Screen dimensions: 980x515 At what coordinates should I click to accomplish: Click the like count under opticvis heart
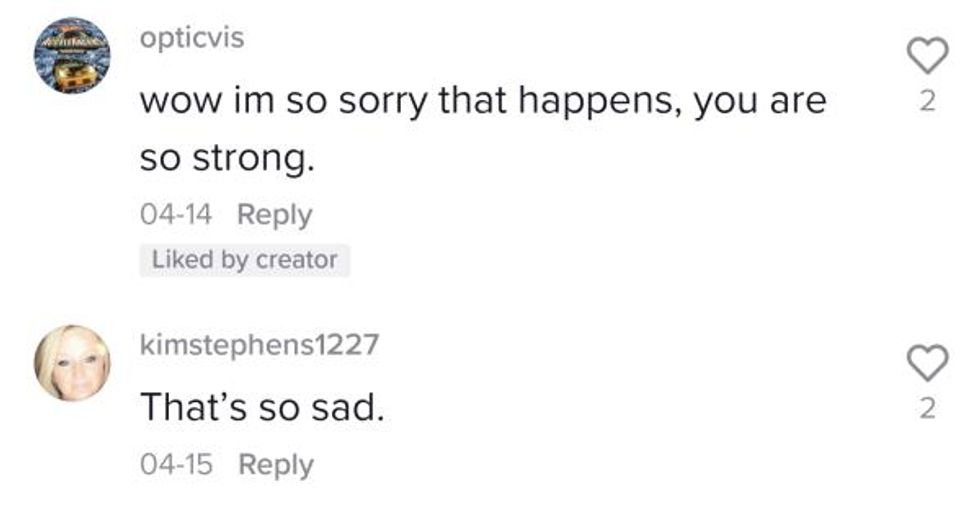(x=927, y=103)
